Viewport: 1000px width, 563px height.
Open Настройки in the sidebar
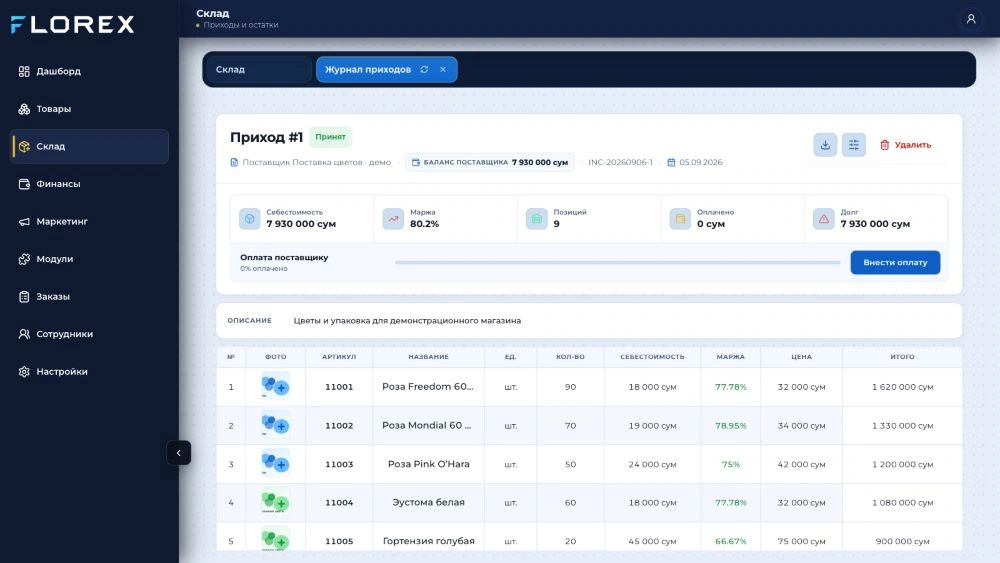coord(89,372)
